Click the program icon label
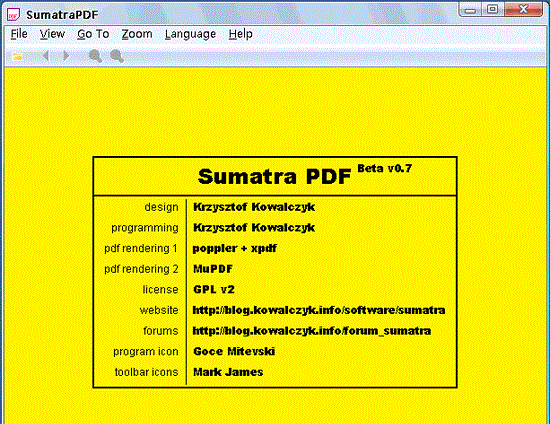 coord(146,352)
